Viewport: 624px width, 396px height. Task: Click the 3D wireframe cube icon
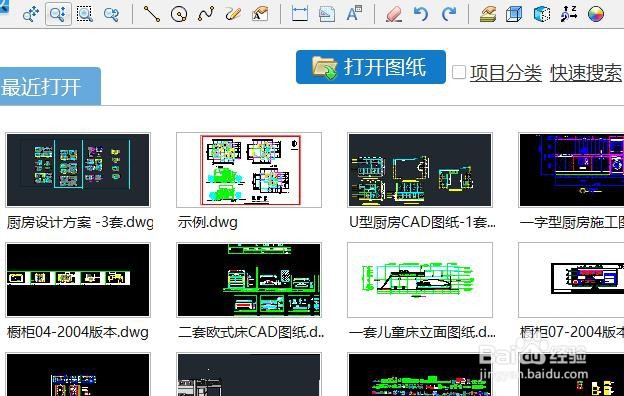tap(514, 14)
